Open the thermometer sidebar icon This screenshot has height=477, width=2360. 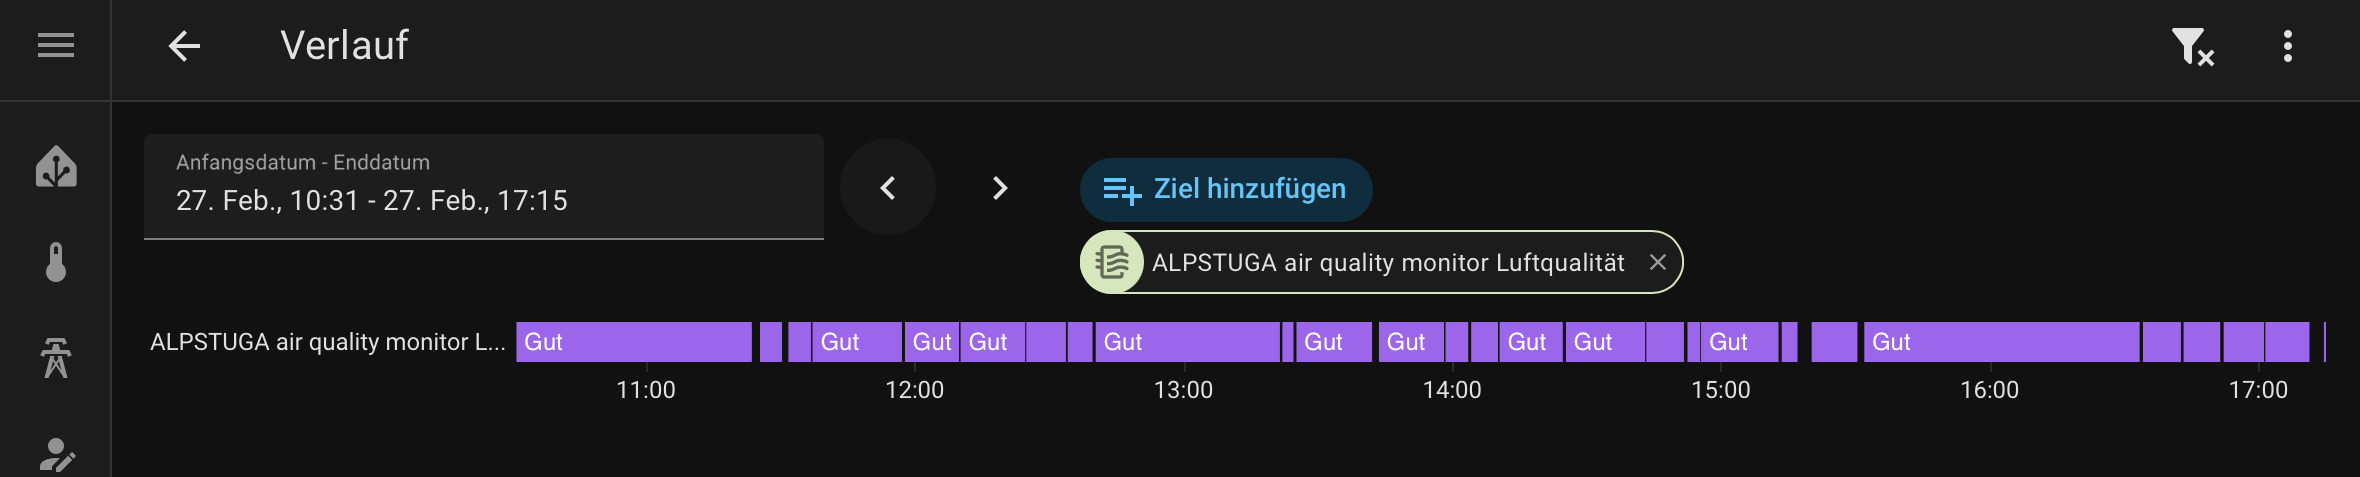coord(56,262)
